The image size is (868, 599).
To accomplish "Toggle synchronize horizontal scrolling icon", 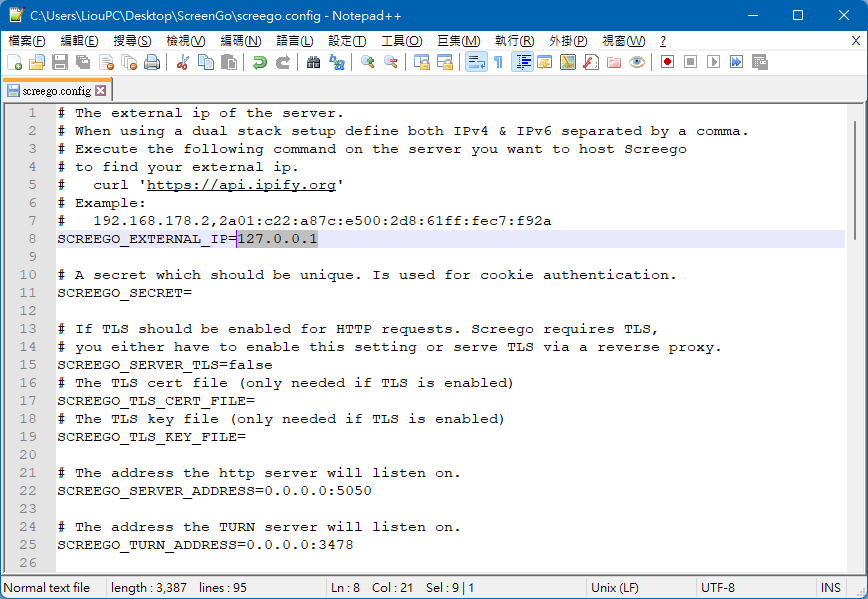I will (x=445, y=62).
